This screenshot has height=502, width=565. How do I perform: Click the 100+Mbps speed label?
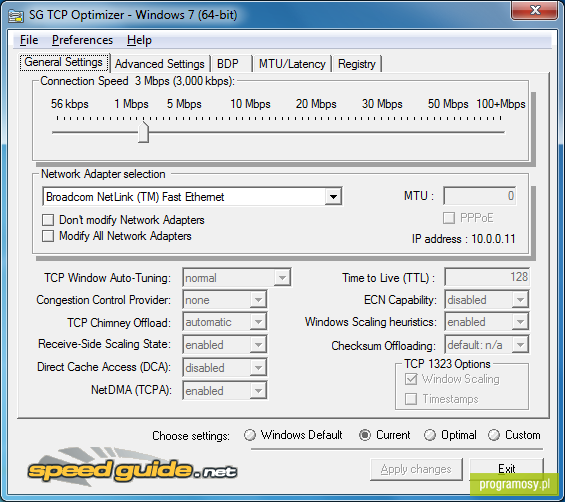tap(501, 104)
